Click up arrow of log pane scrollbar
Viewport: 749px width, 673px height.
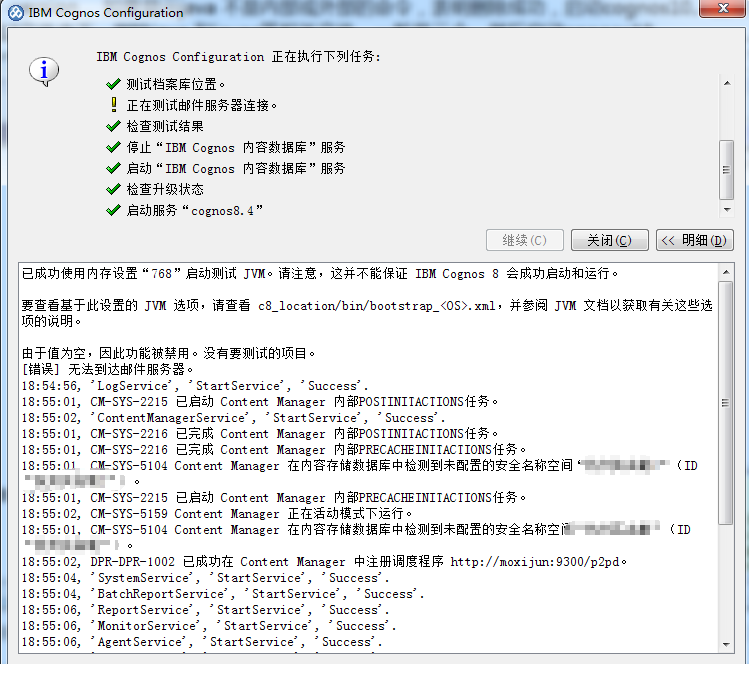click(x=726, y=272)
